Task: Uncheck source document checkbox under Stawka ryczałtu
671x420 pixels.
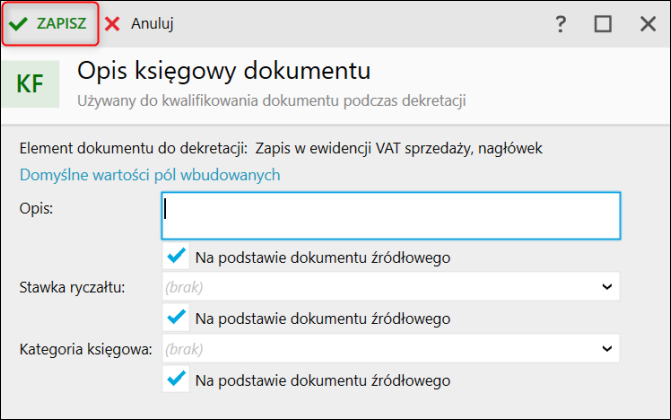Action: (177, 318)
